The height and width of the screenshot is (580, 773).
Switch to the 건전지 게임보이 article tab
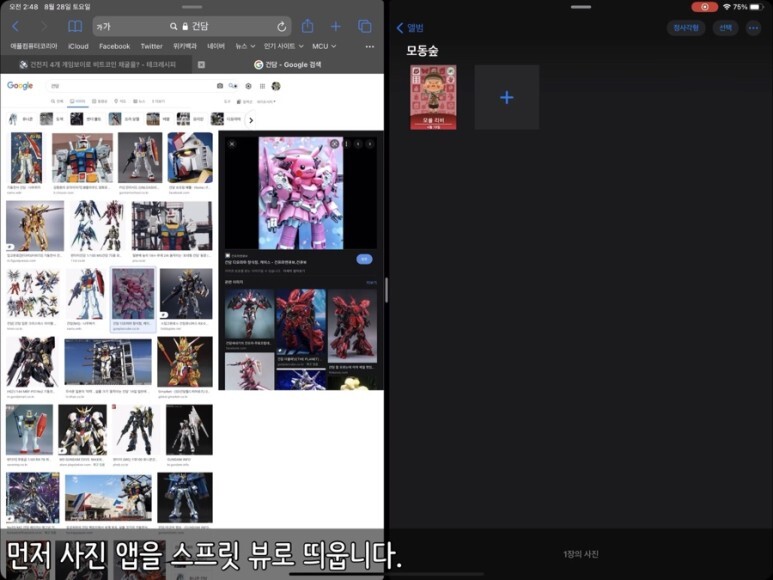pyautogui.click(x=96, y=65)
